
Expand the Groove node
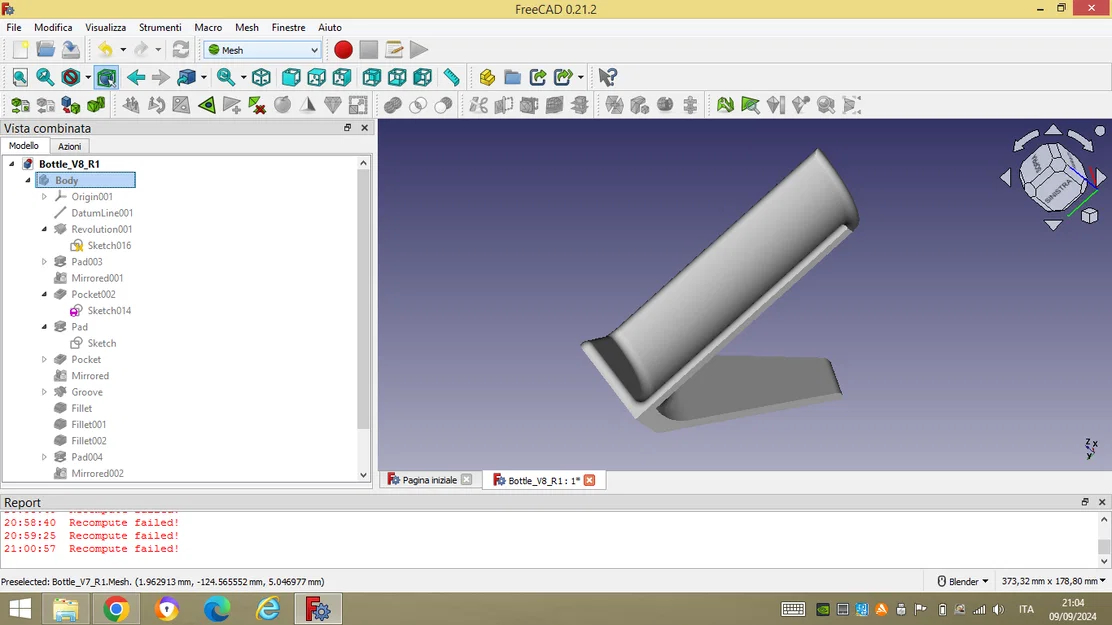click(x=44, y=392)
